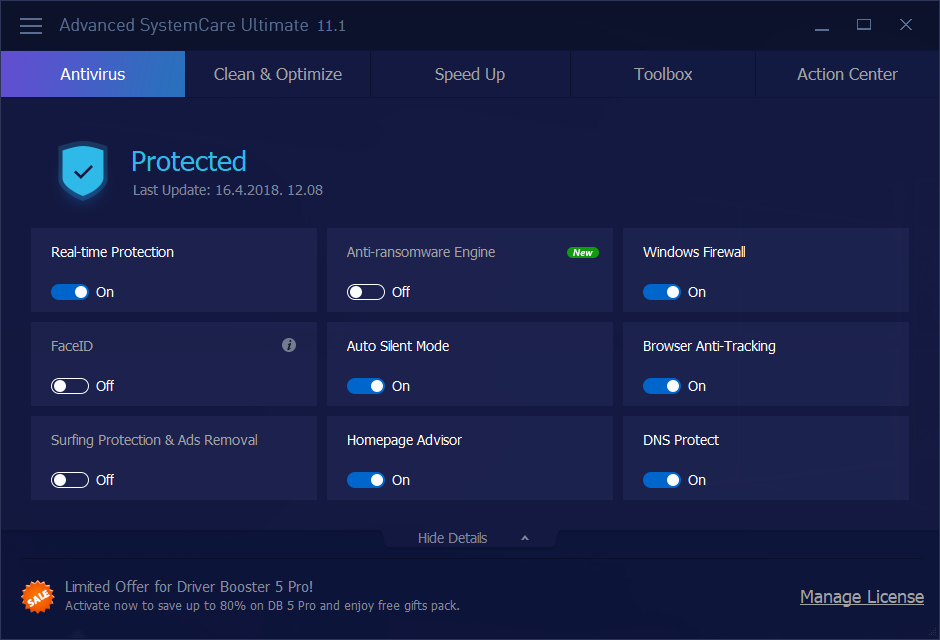Open the Action Center tab
Screen dimensions: 940x640
point(847,74)
